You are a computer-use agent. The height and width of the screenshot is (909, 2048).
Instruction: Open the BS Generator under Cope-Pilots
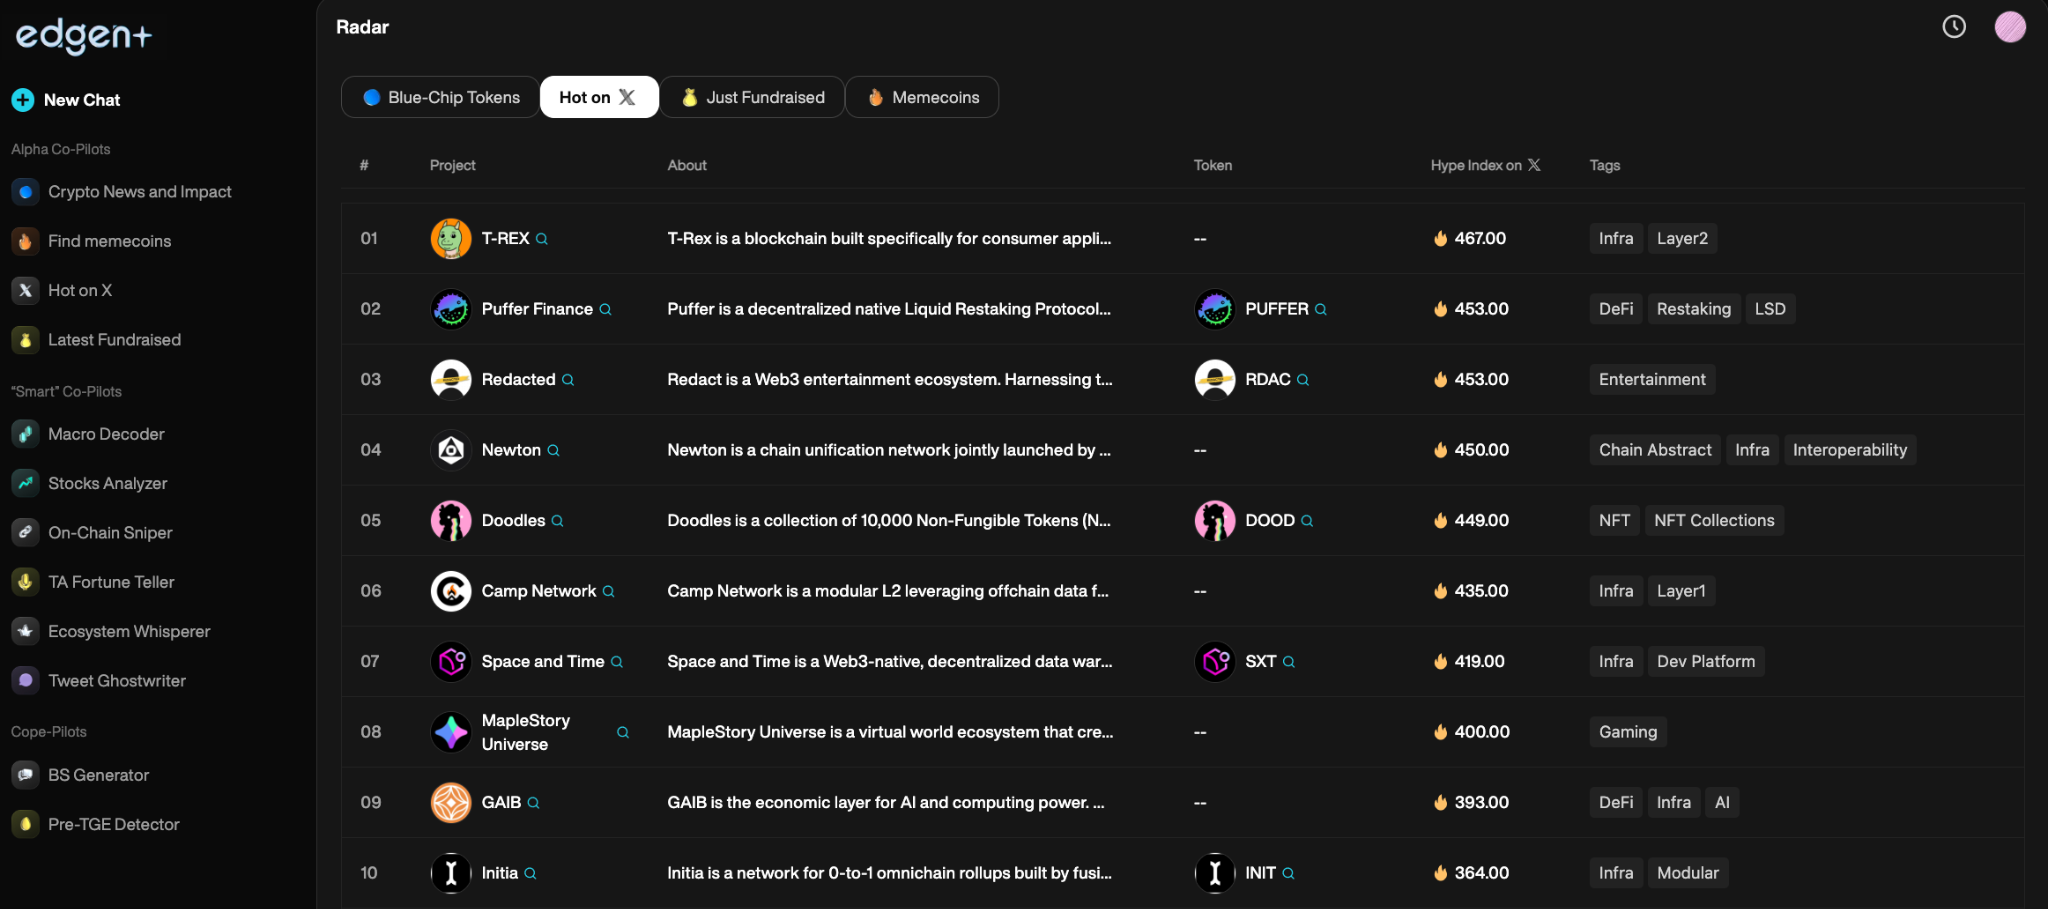[x=99, y=775]
